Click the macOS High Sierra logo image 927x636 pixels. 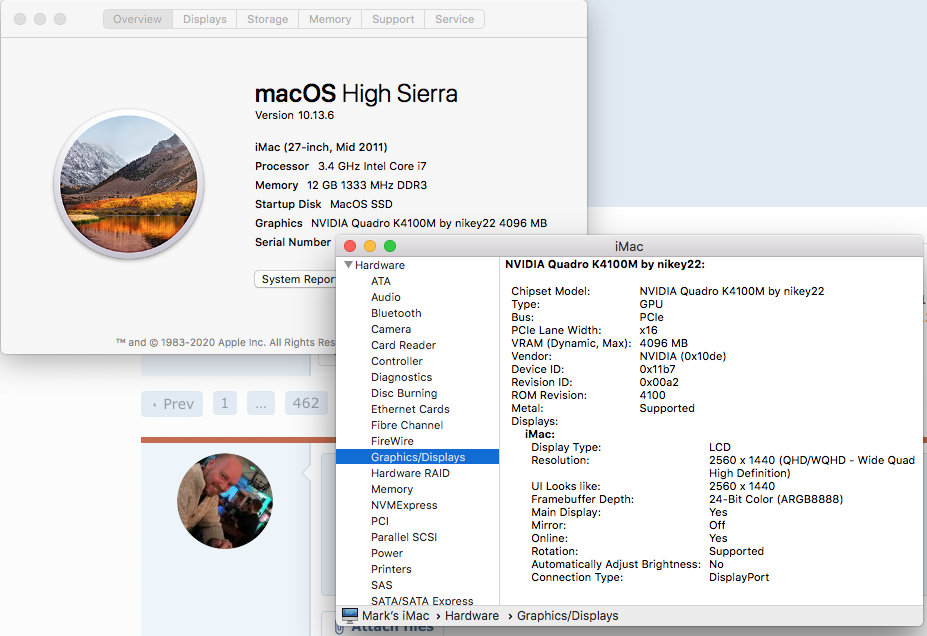click(129, 184)
